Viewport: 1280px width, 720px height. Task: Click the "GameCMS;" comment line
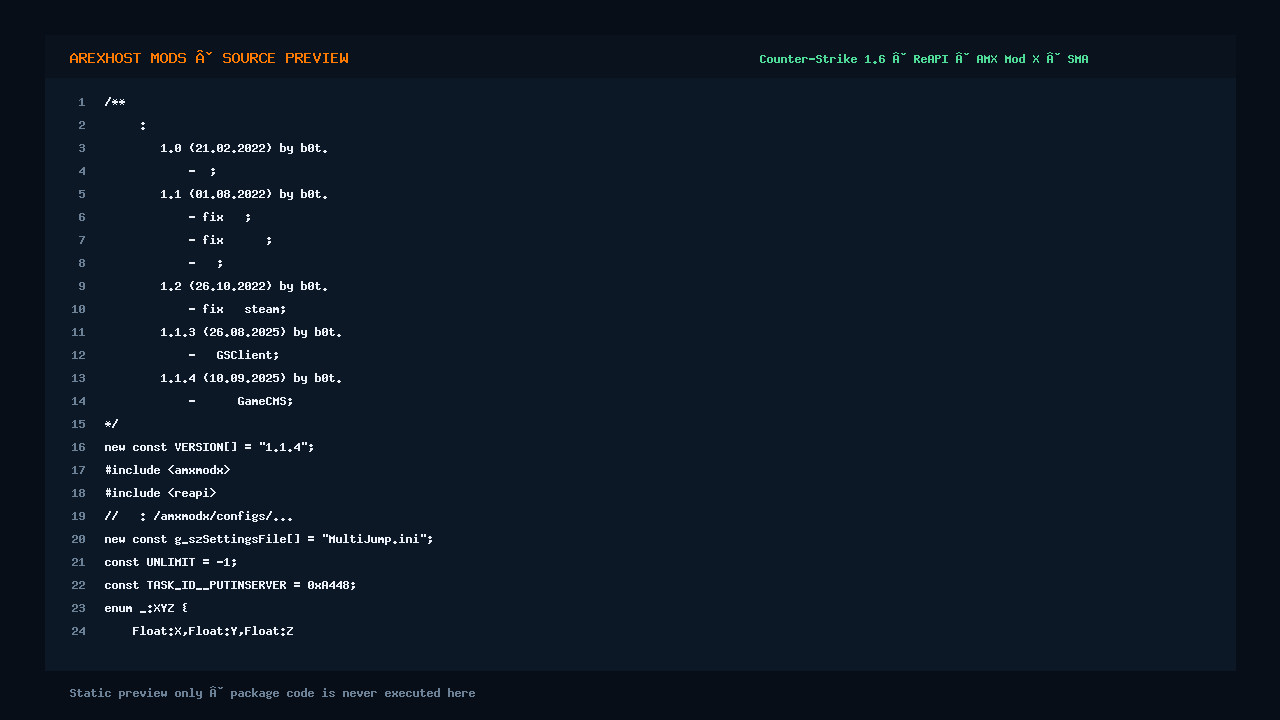241,401
